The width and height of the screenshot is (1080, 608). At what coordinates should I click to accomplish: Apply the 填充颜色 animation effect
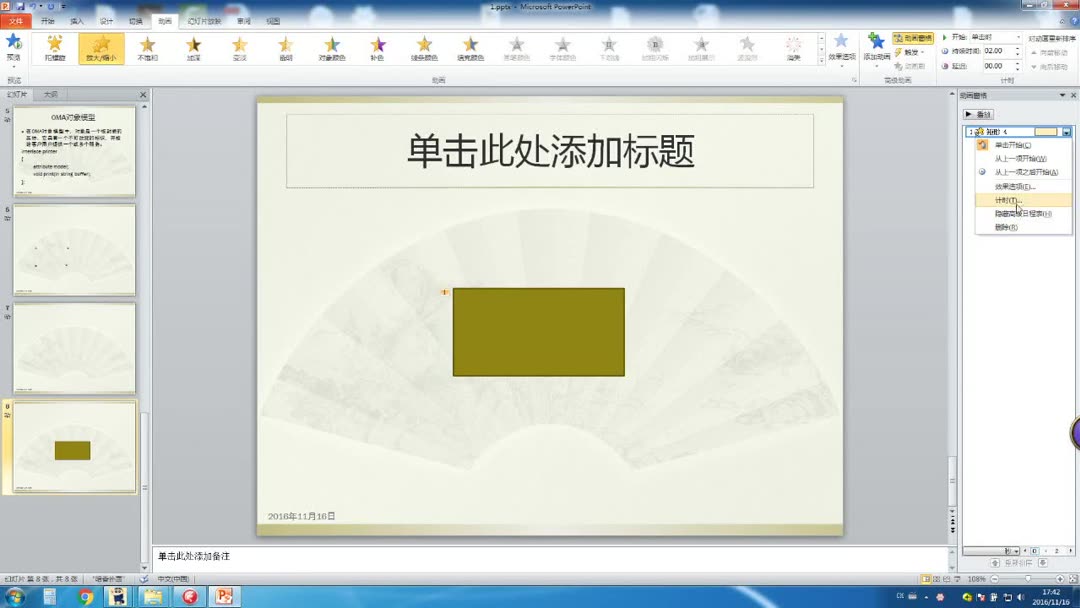tap(470, 45)
